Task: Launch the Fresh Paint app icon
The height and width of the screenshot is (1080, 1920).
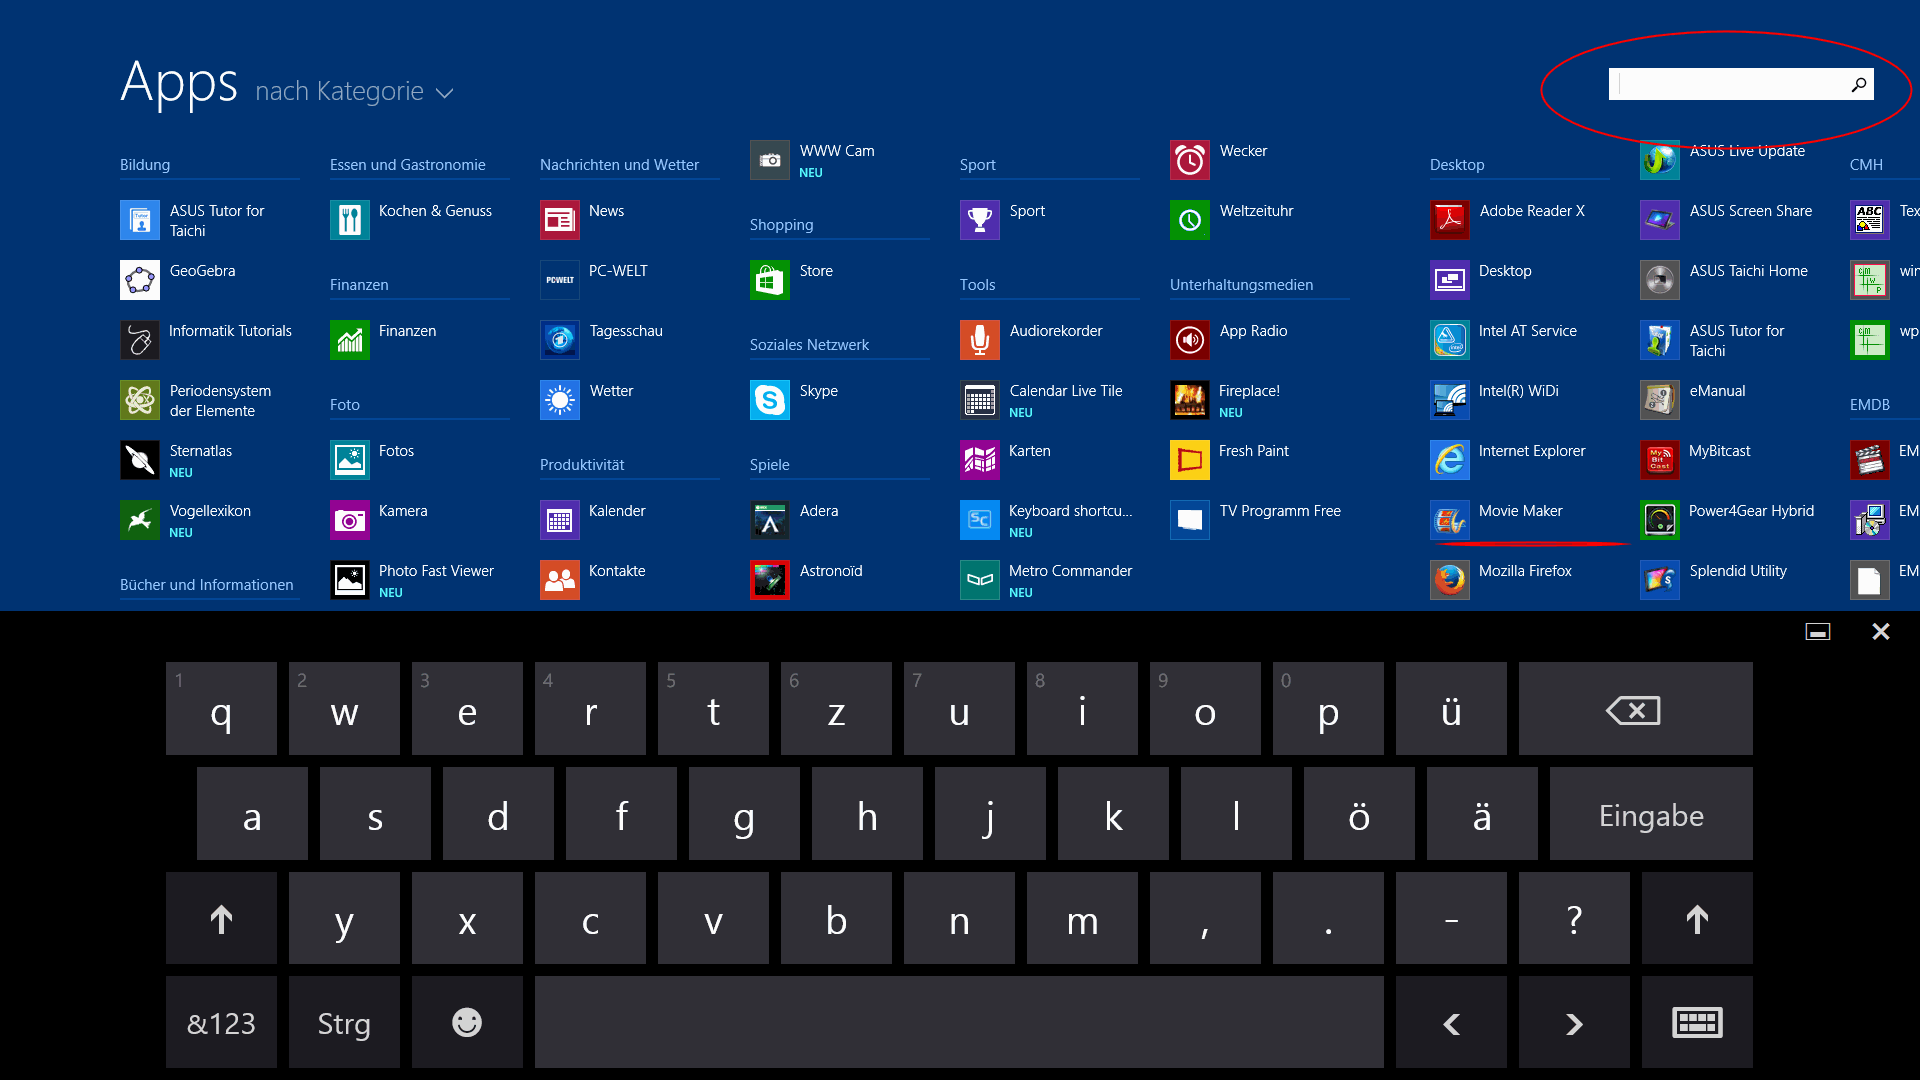Action: 1190,460
